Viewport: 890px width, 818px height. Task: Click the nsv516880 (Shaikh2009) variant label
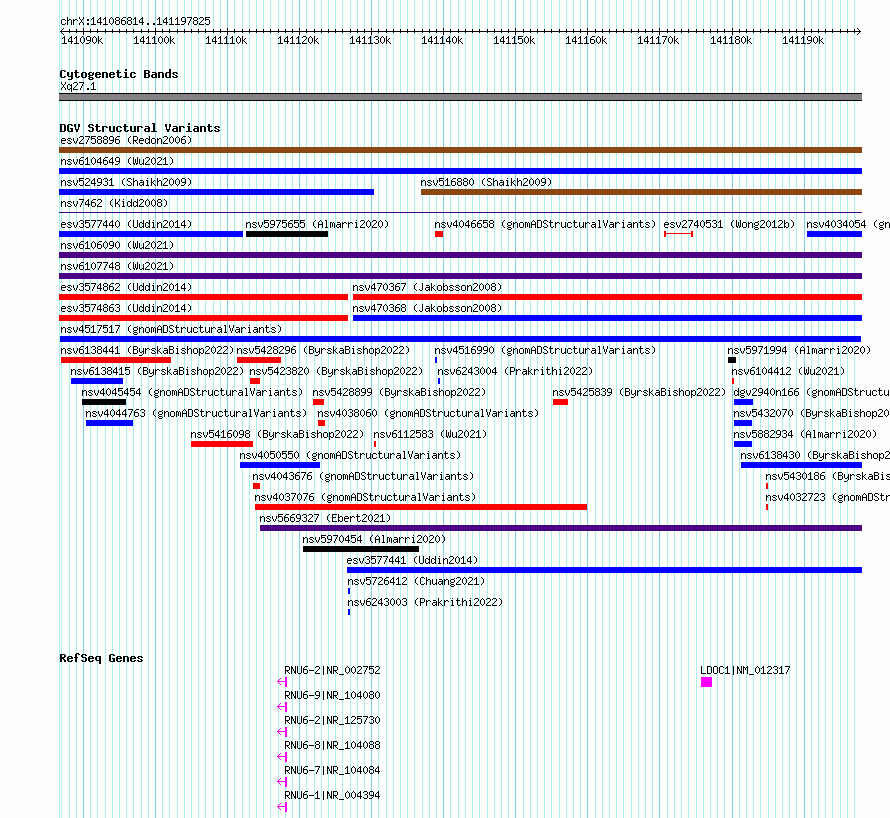pyautogui.click(x=486, y=182)
